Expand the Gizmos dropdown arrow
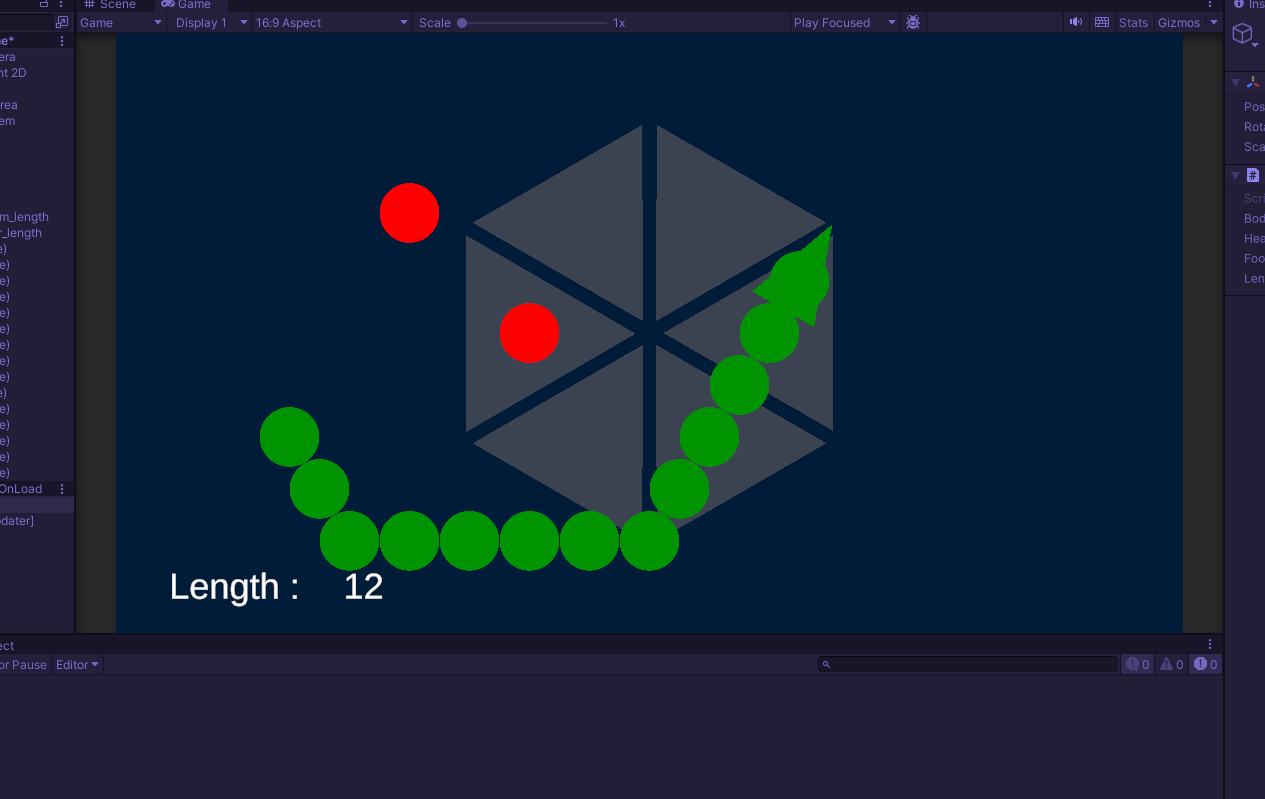The image size is (1265, 799). click(x=1214, y=22)
